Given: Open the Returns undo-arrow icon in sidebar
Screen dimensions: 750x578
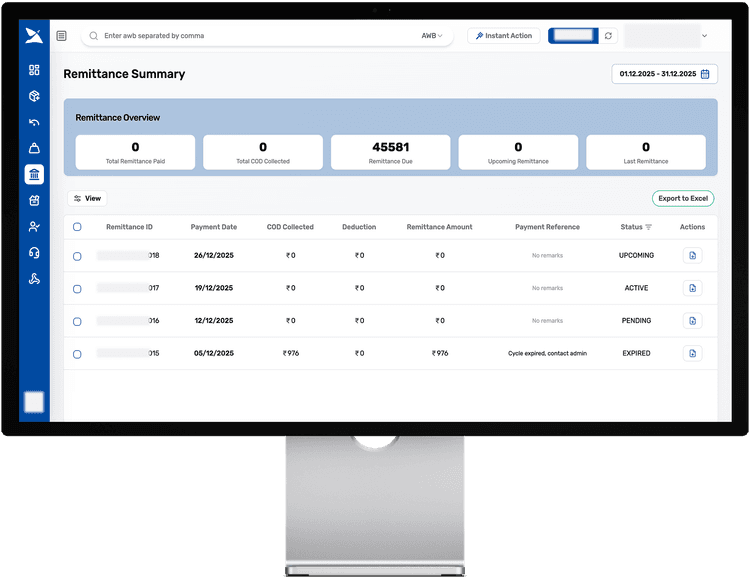Looking at the screenshot, I should pyautogui.click(x=34, y=122).
